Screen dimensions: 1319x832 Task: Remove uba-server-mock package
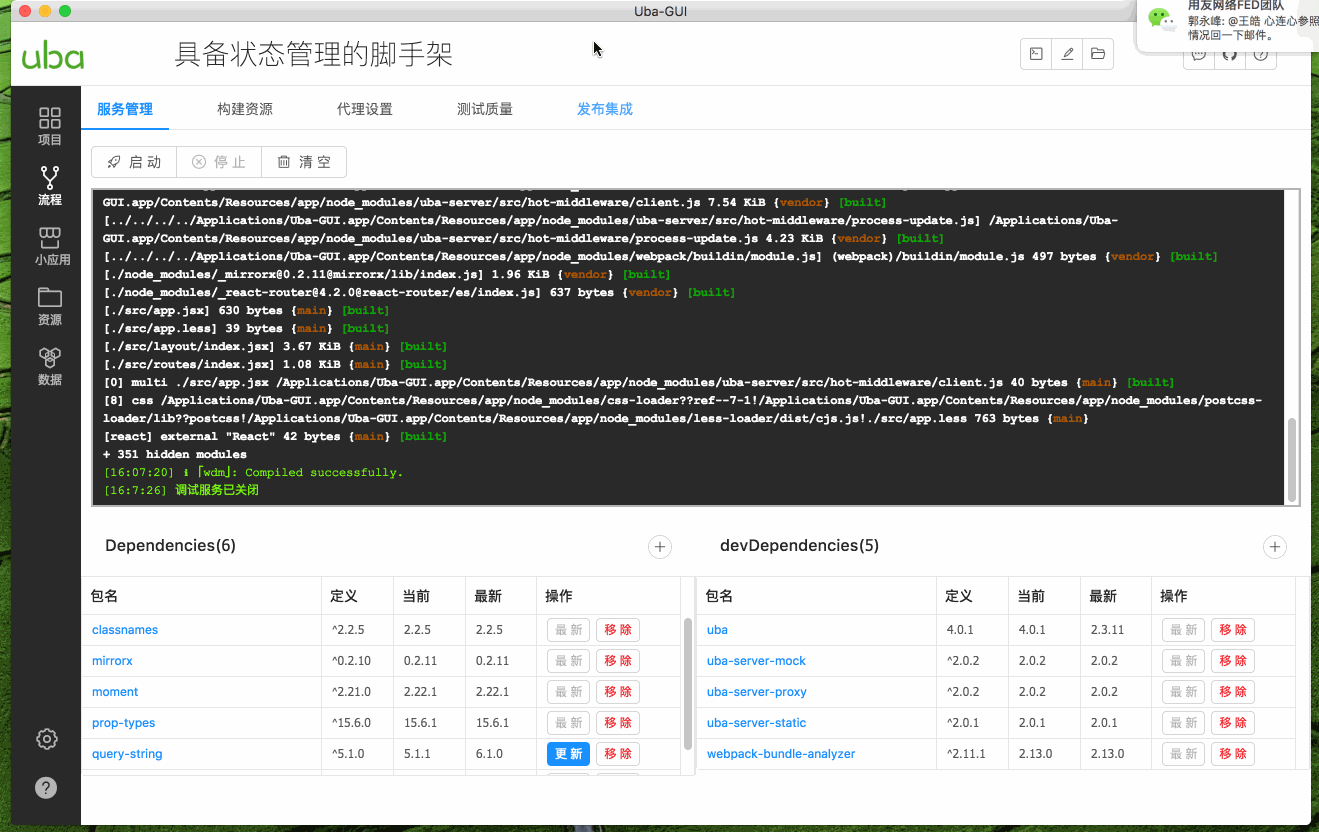pyautogui.click(x=1233, y=661)
